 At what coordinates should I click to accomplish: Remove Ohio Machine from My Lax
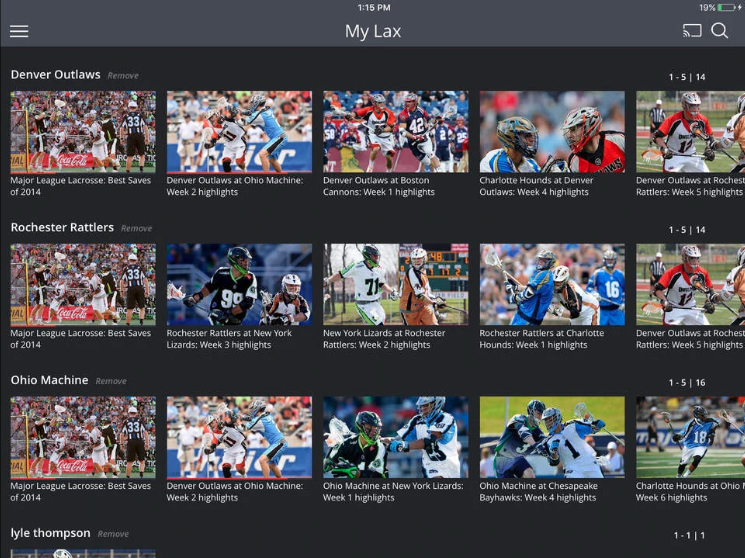pyautogui.click(x=110, y=381)
